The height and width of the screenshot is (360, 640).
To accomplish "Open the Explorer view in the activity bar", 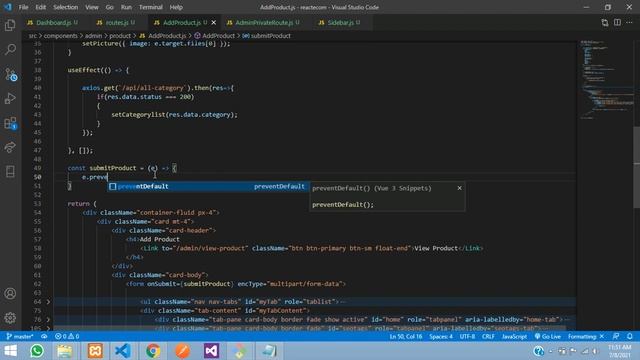I will point(10,25).
